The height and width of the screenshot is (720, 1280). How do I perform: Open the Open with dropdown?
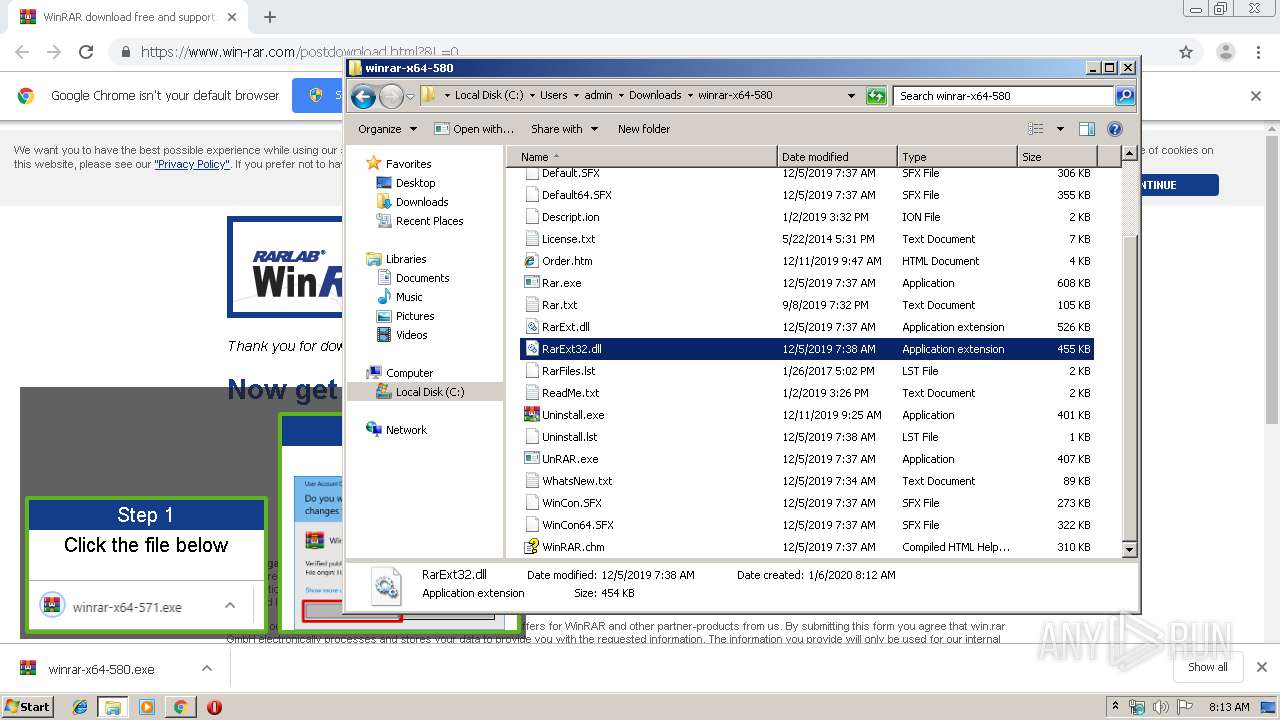(x=474, y=129)
